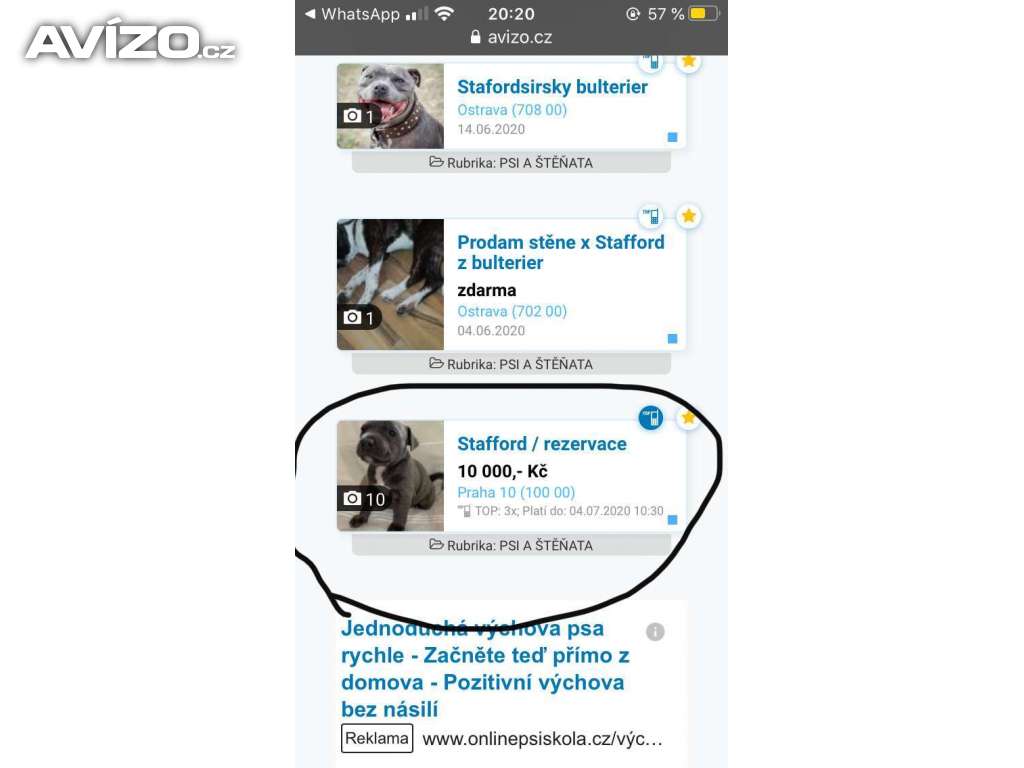Star the Stafordsirsky bulterier listing
The width and height of the screenshot is (1024, 768).
(688, 62)
